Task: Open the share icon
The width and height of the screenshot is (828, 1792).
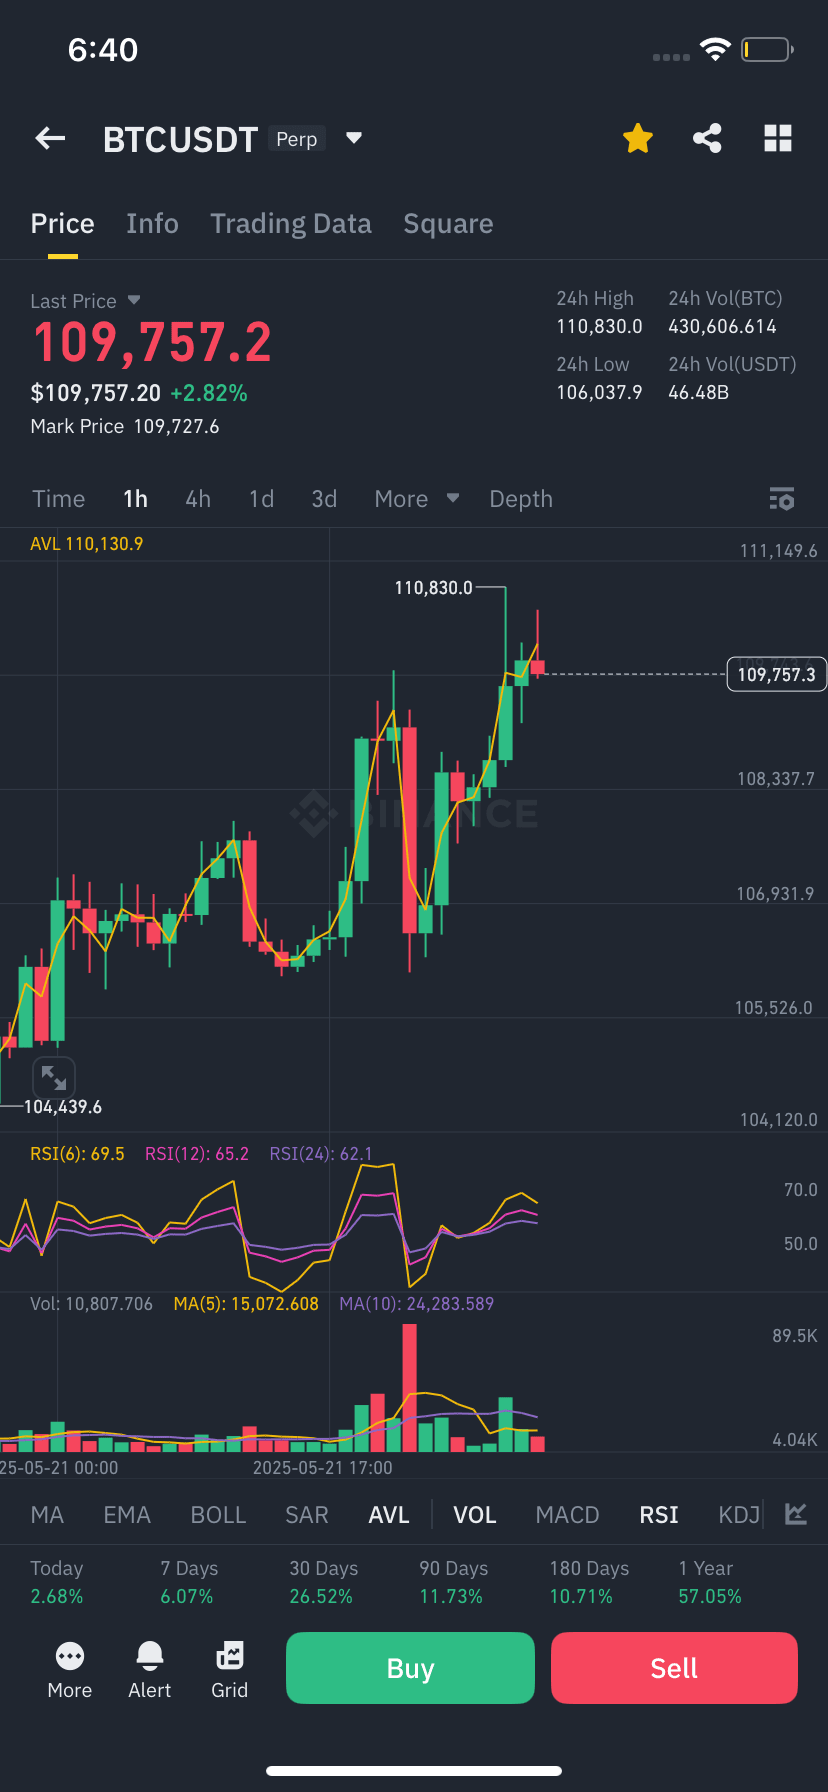Action: 708,138
